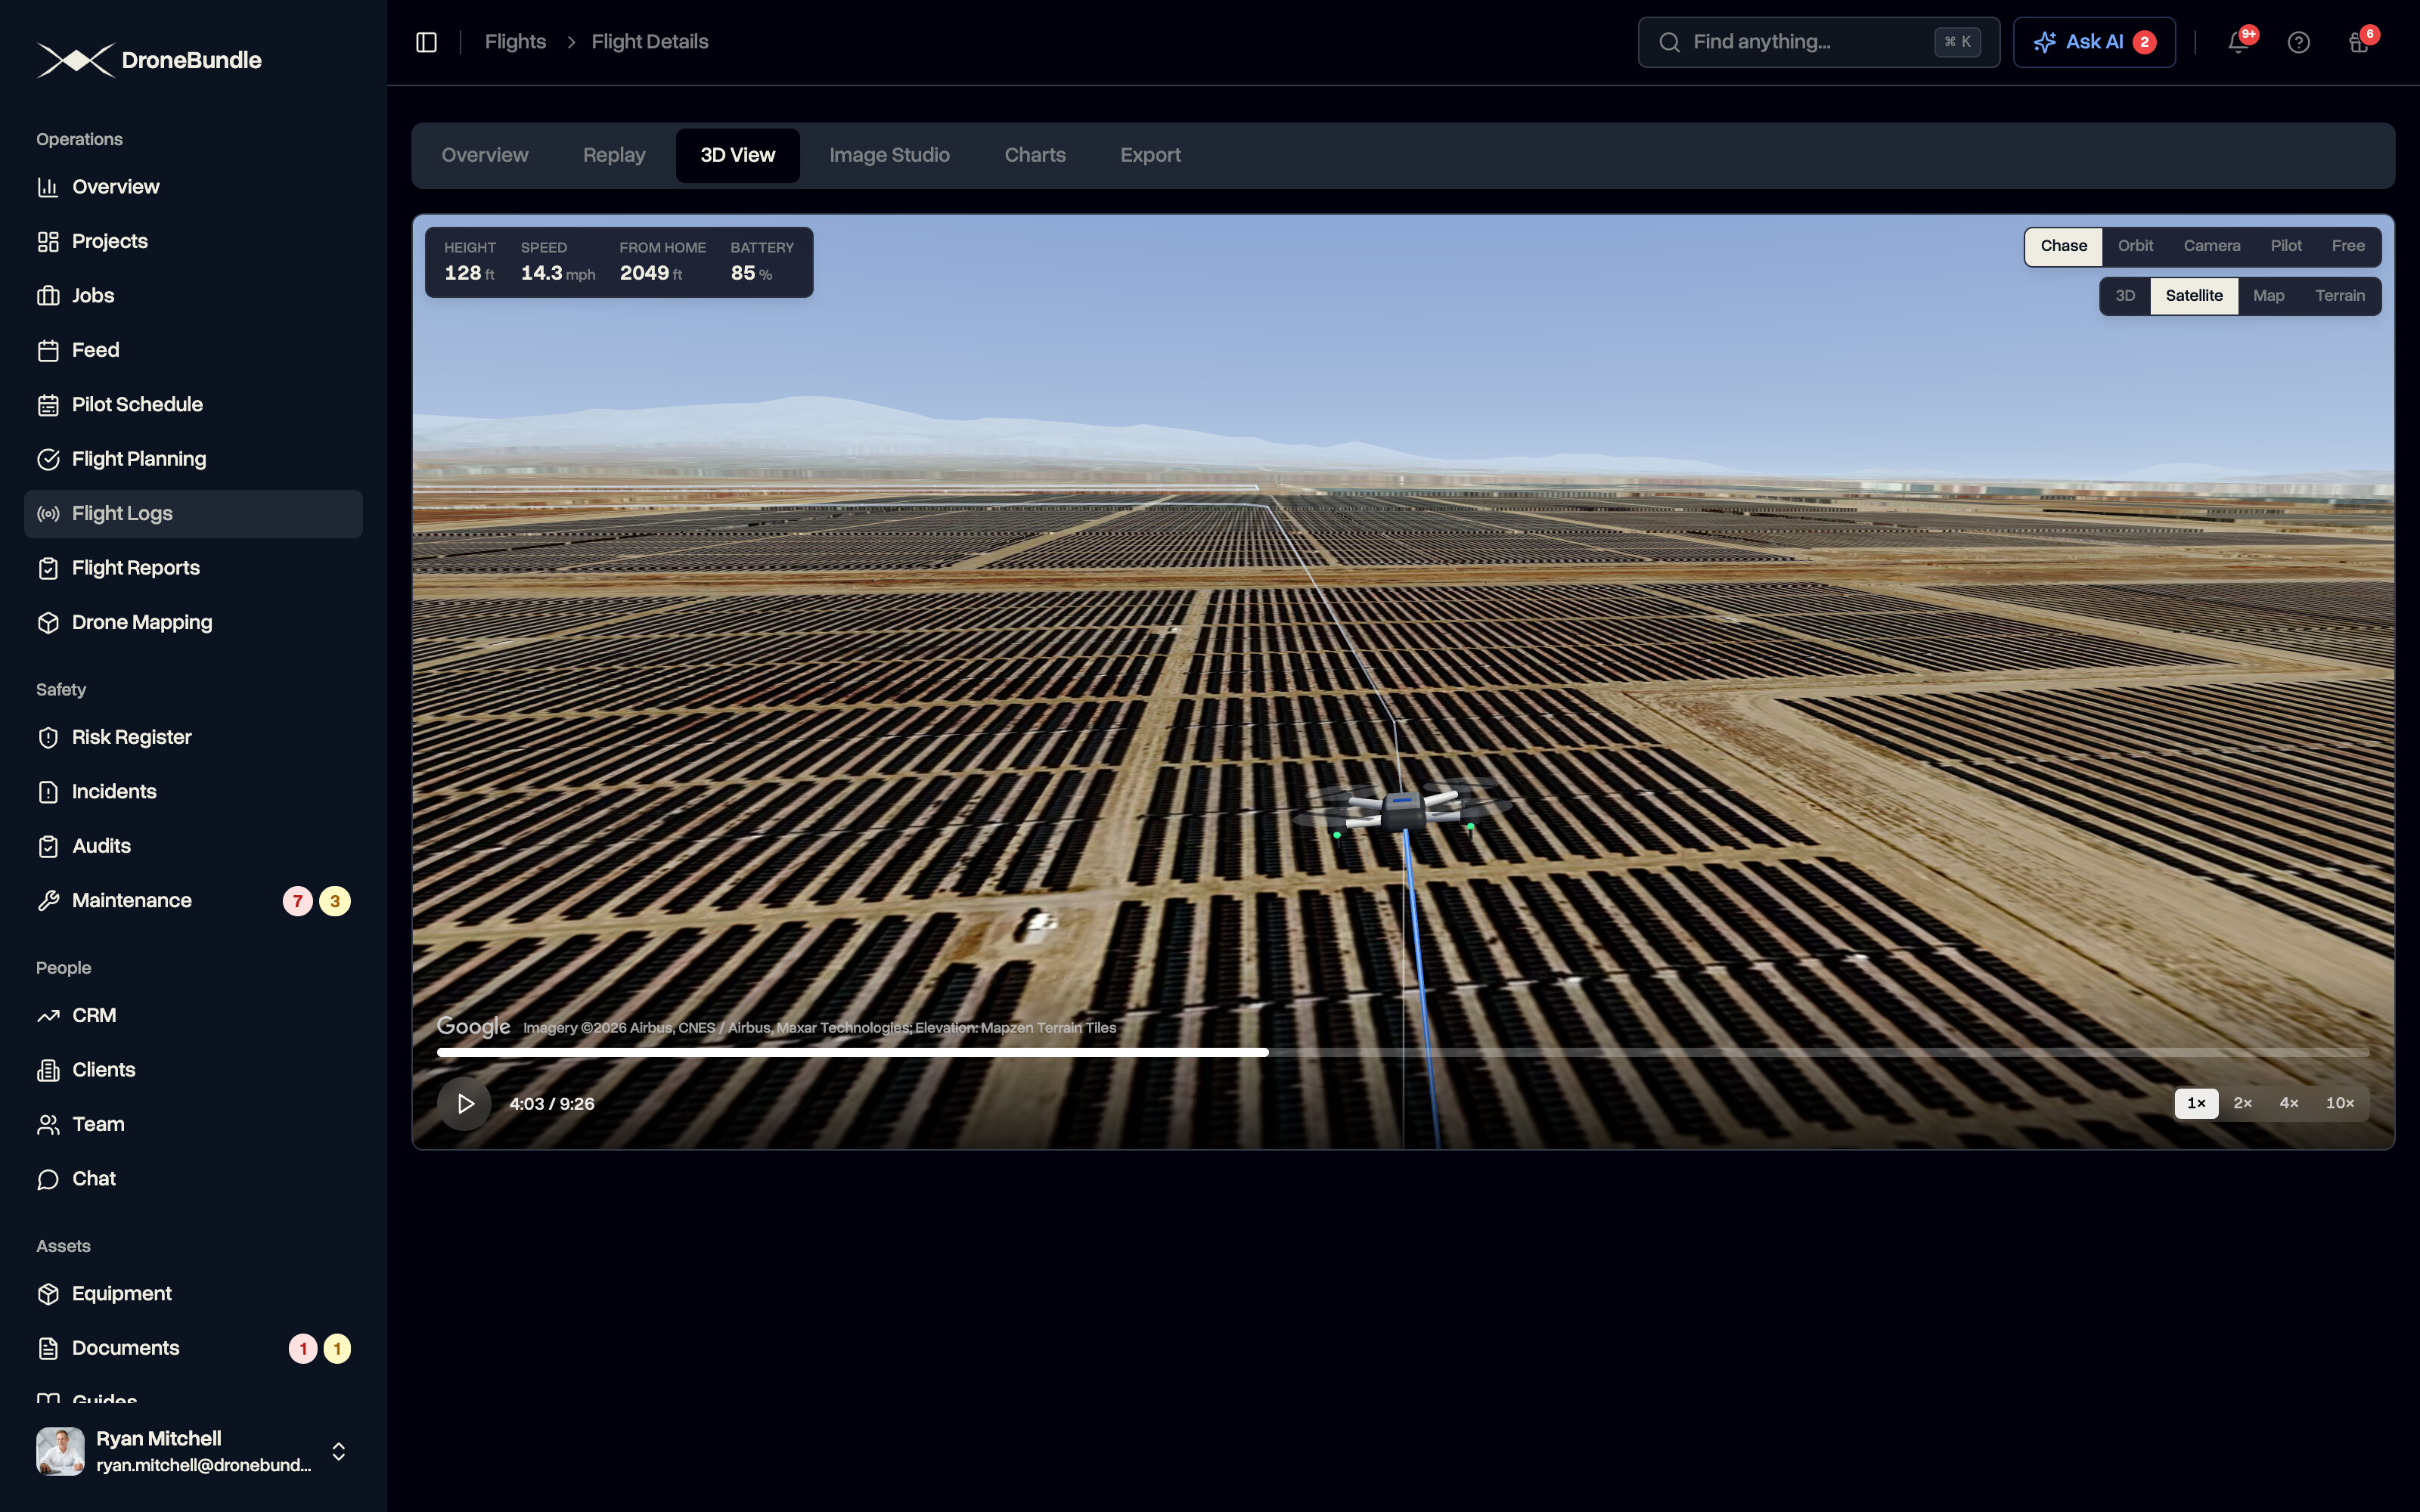
Task: Set playback speed to 2×
Action: [x=2242, y=1103]
